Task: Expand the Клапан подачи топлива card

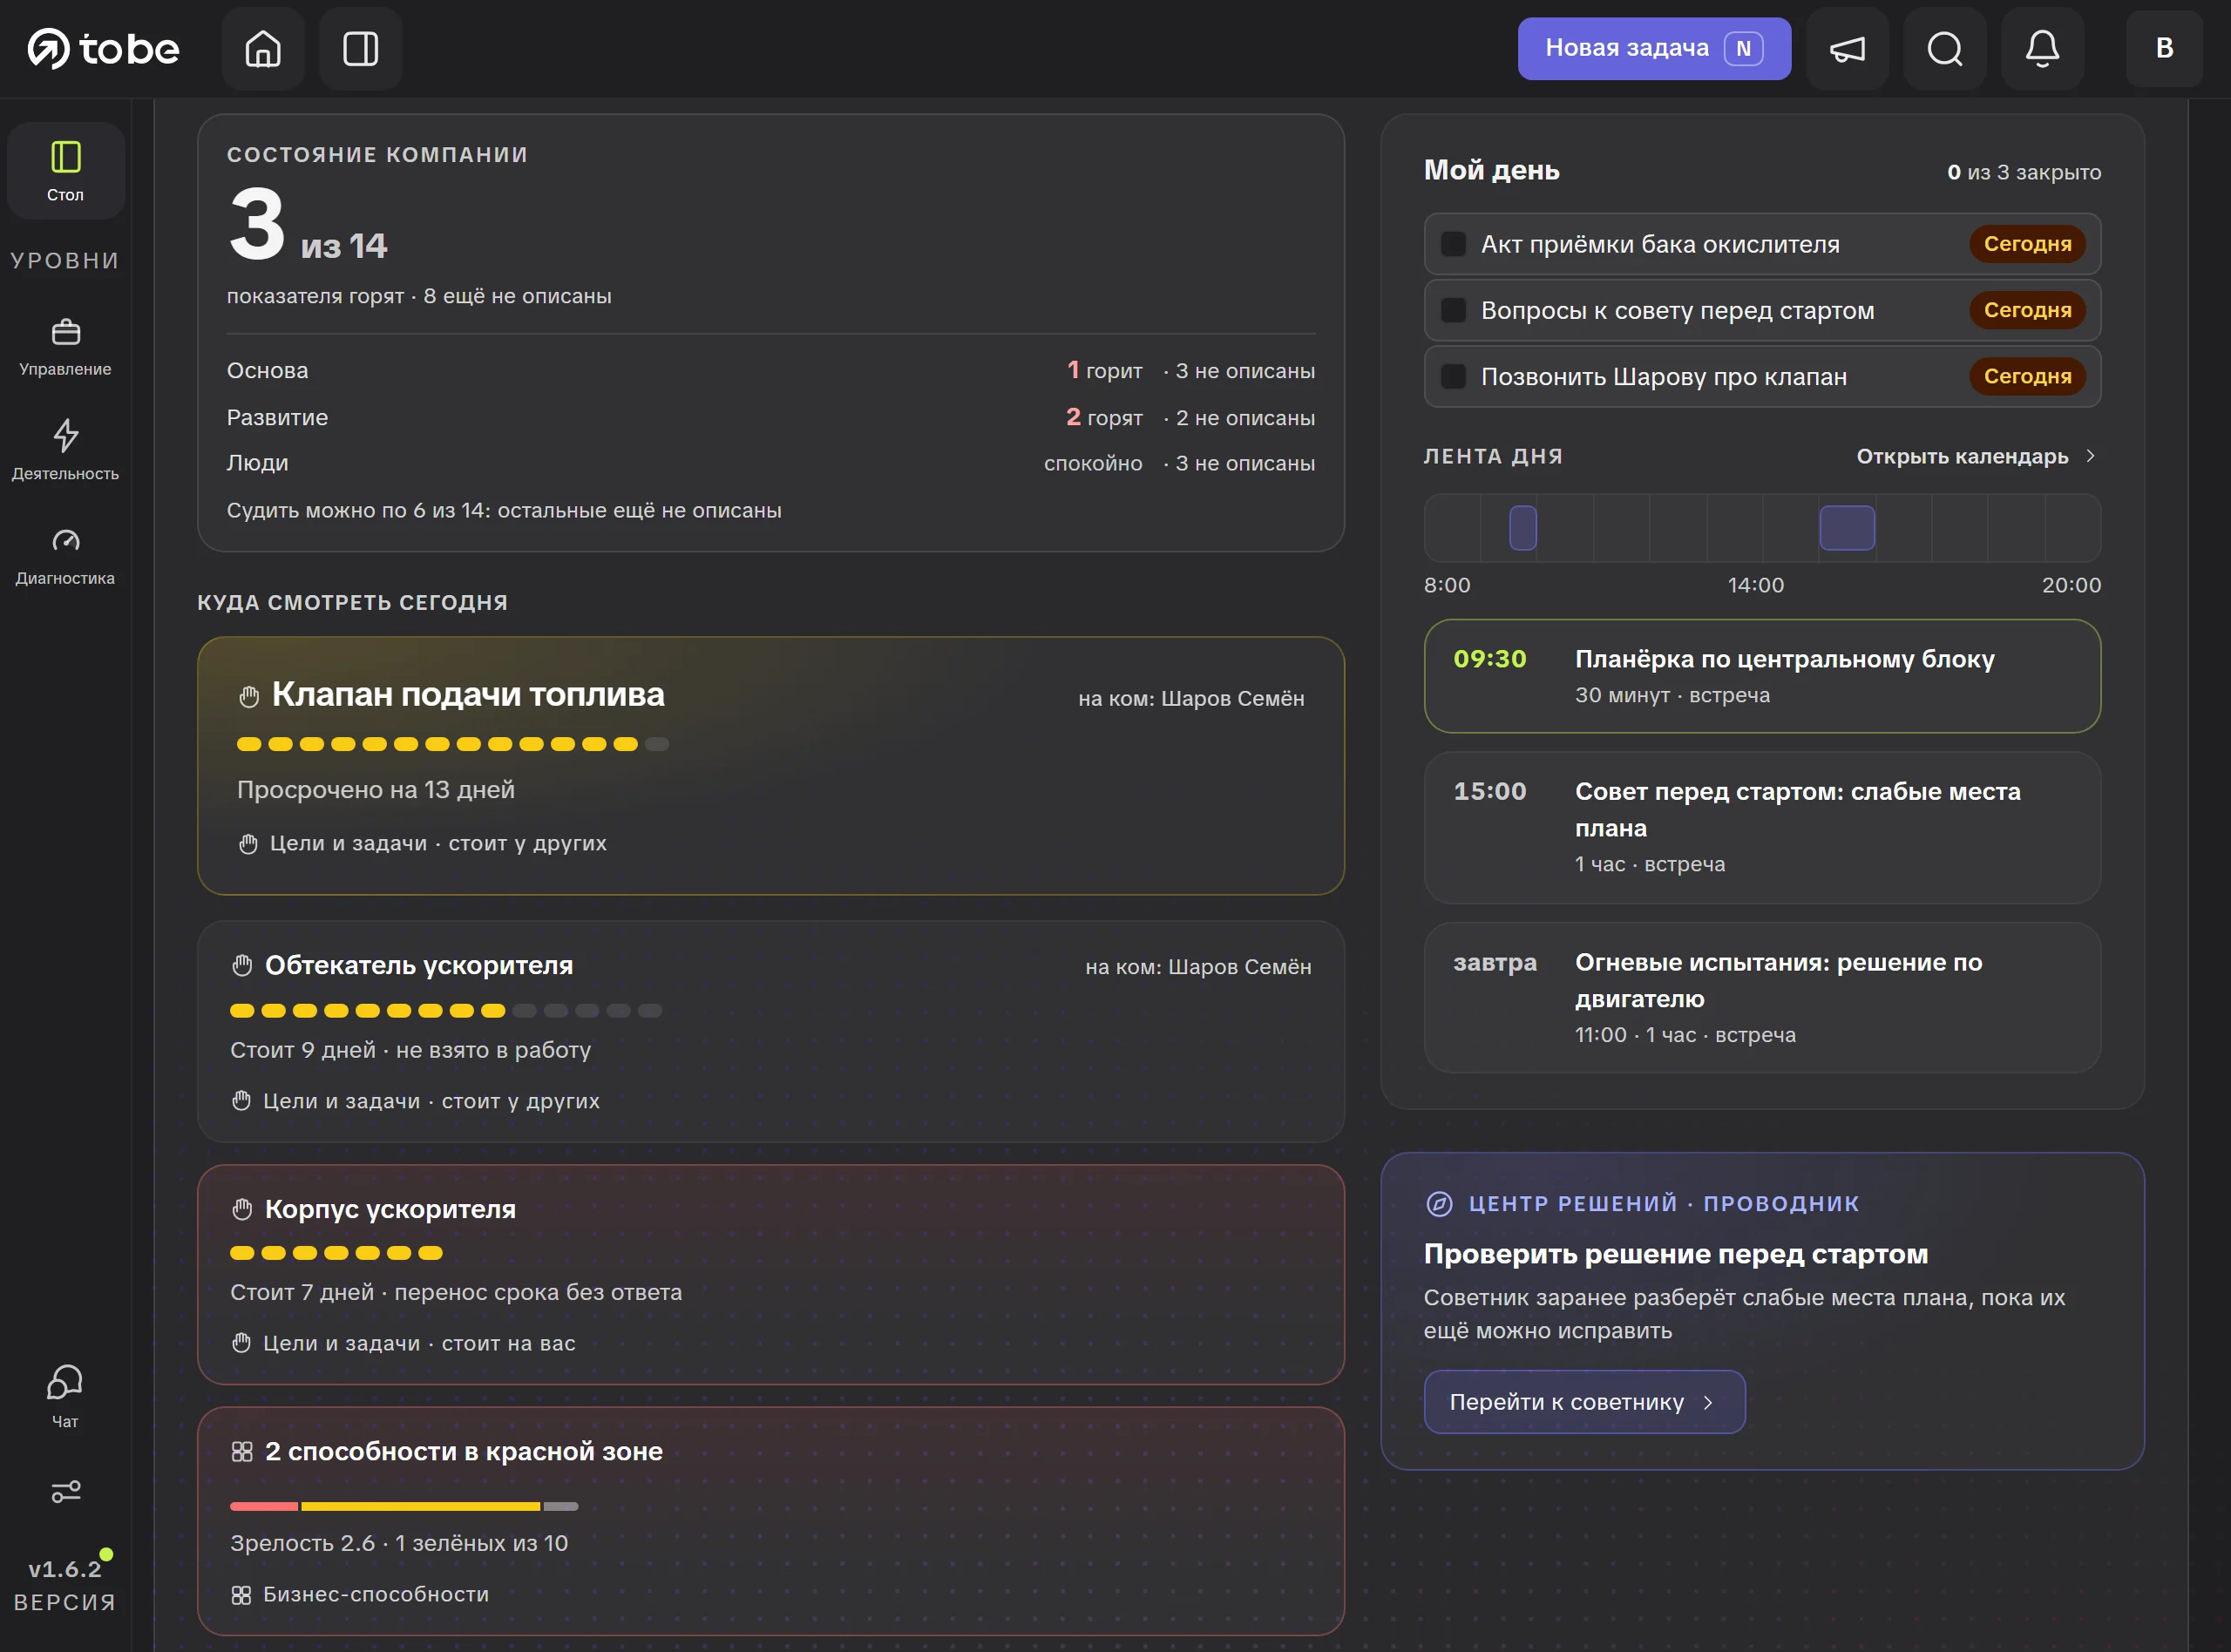Action: click(770, 766)
